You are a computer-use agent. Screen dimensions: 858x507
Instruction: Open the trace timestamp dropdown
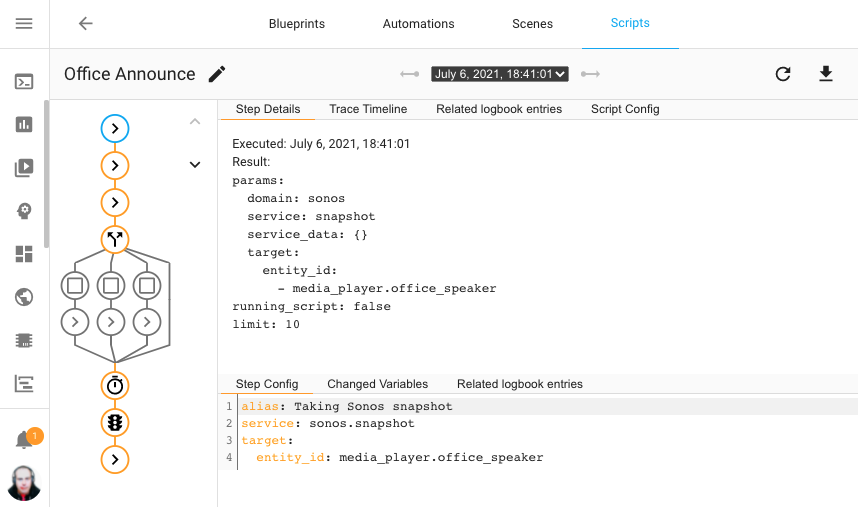pos(500,74)
